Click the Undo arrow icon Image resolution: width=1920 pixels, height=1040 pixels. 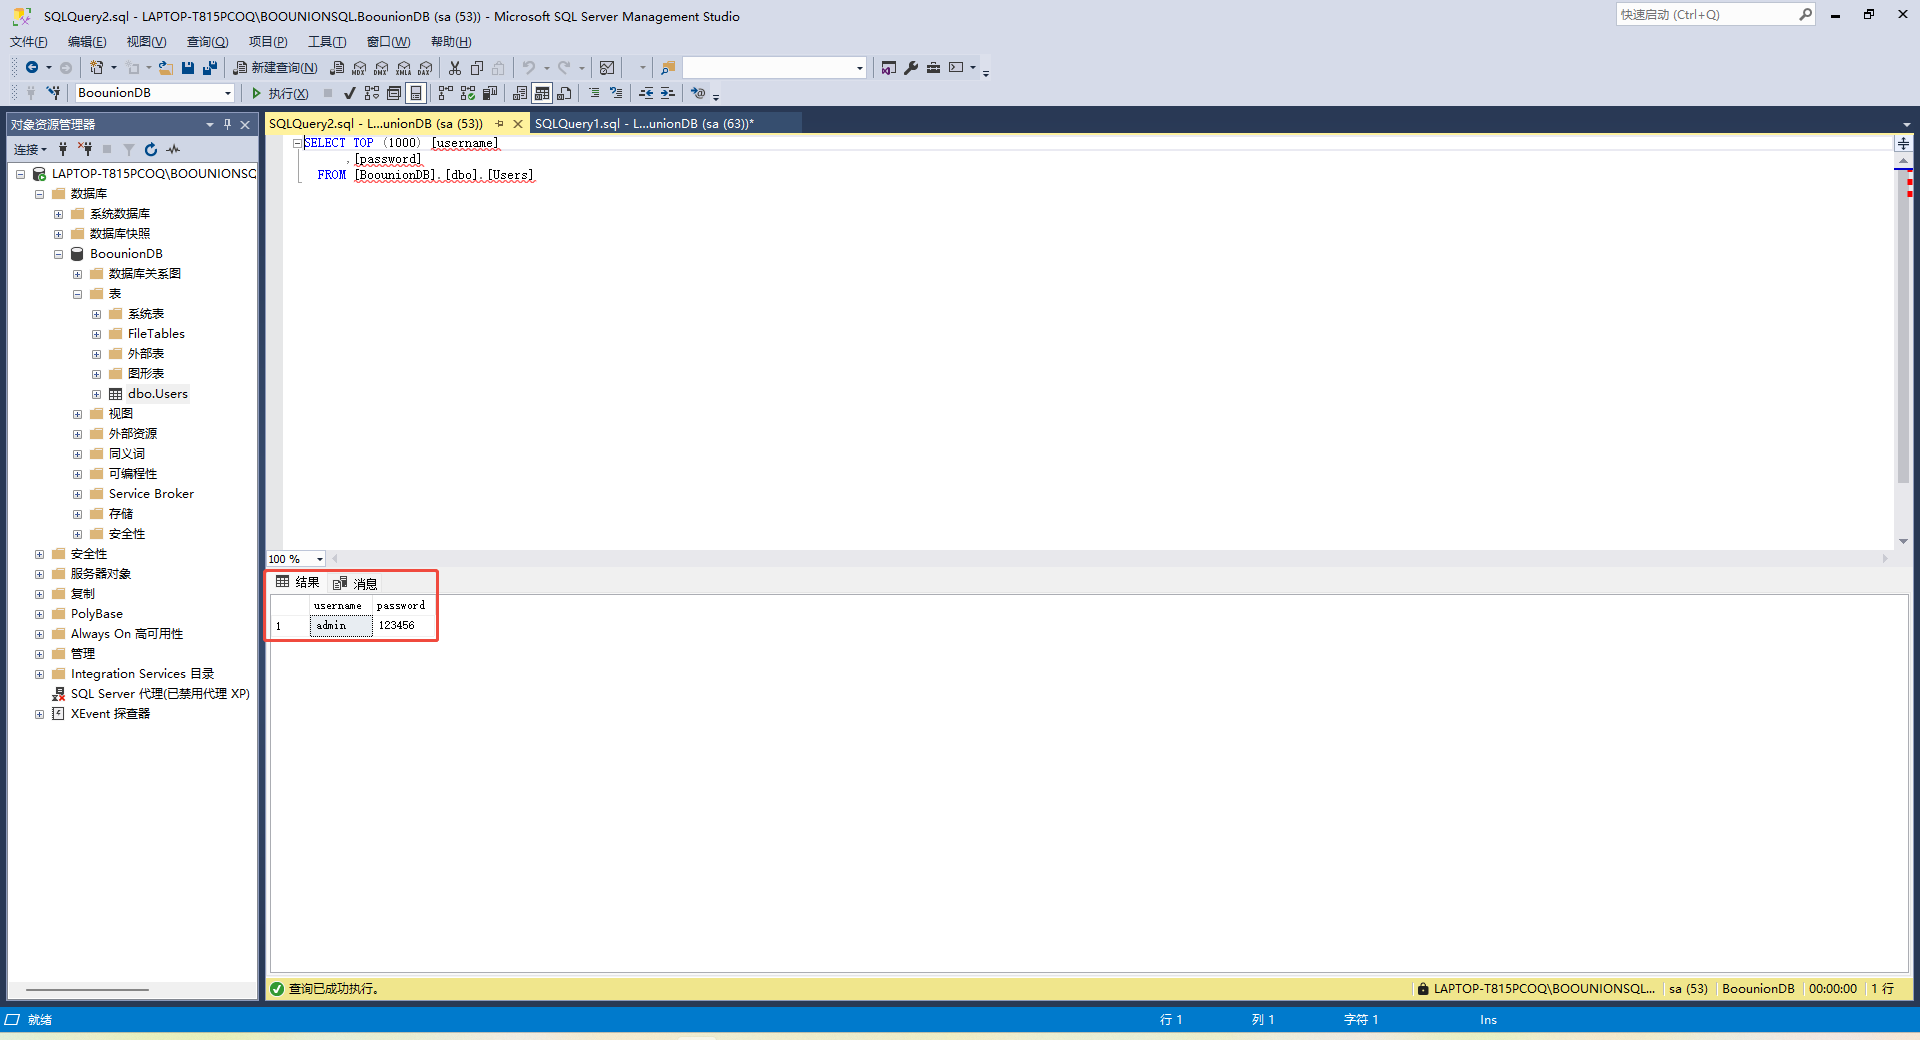tap(529, 68)
